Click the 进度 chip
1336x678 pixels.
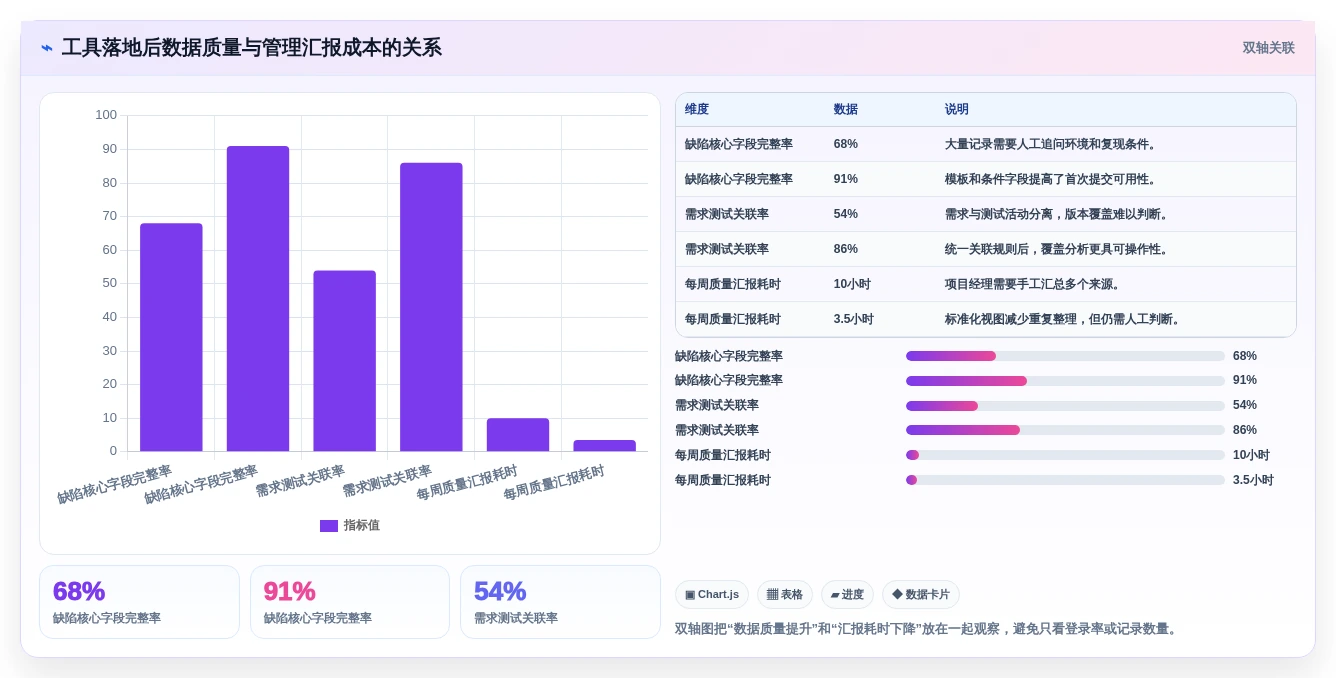point(847,595)
